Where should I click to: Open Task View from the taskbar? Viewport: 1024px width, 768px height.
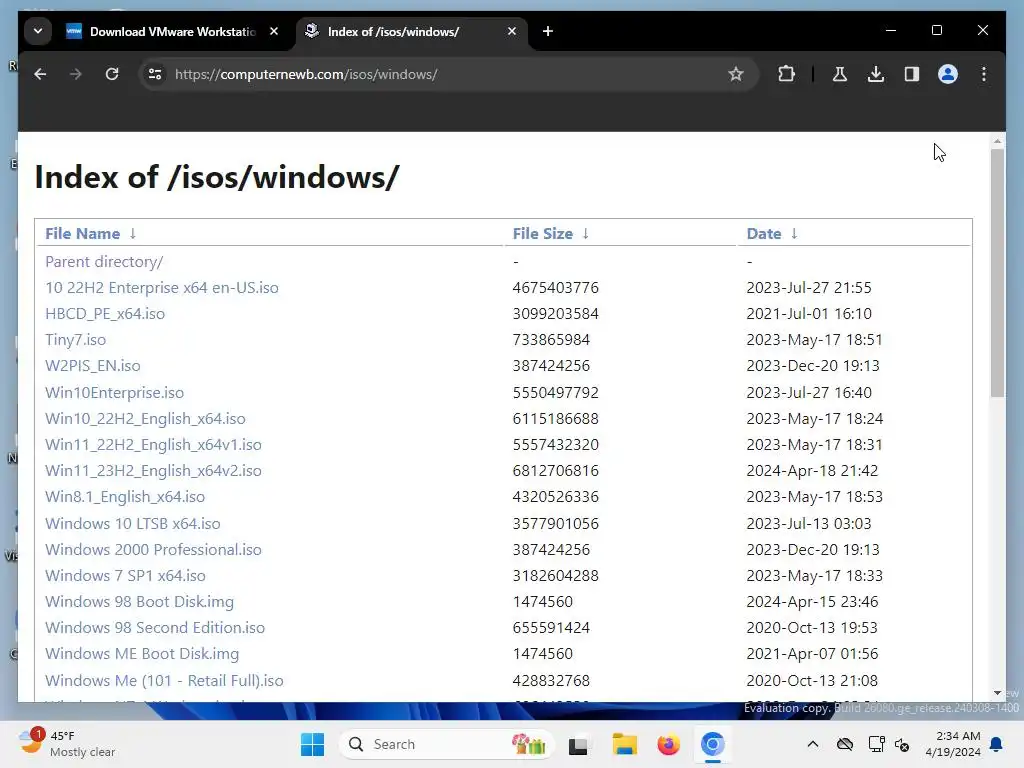pyautogui.click(x=578, y=744)
